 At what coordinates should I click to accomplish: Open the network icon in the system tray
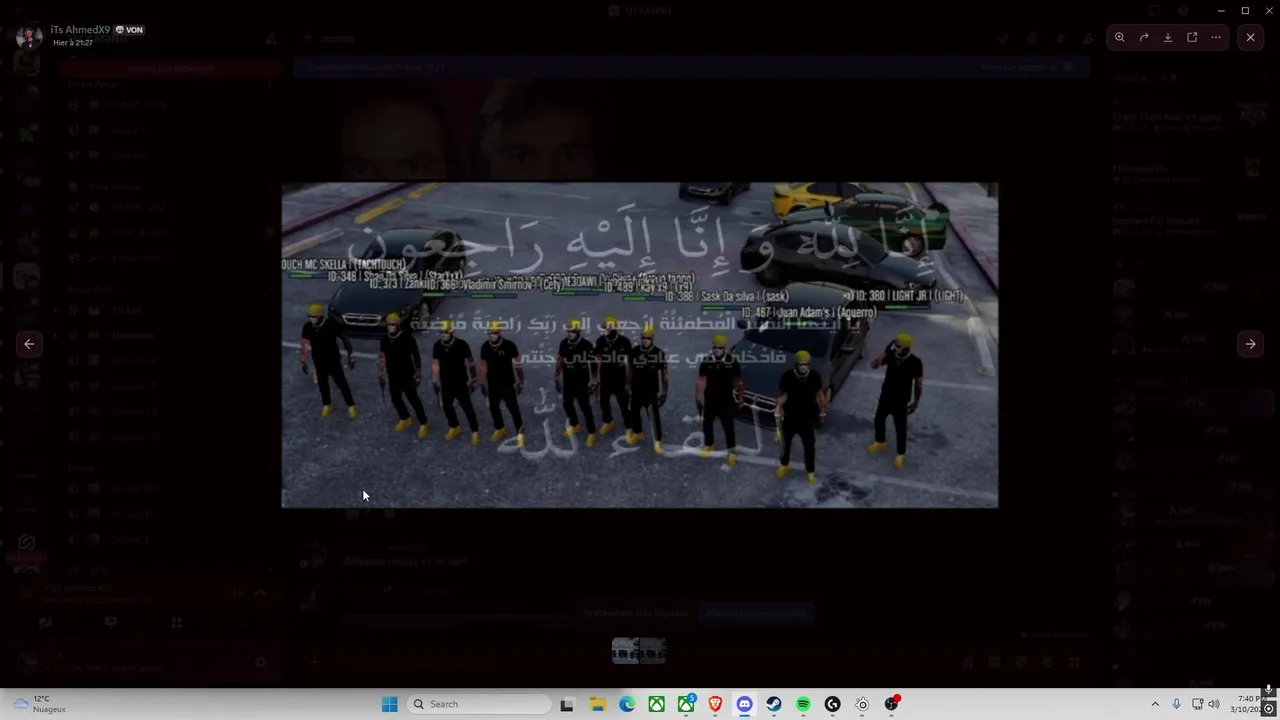point(1198,704)
